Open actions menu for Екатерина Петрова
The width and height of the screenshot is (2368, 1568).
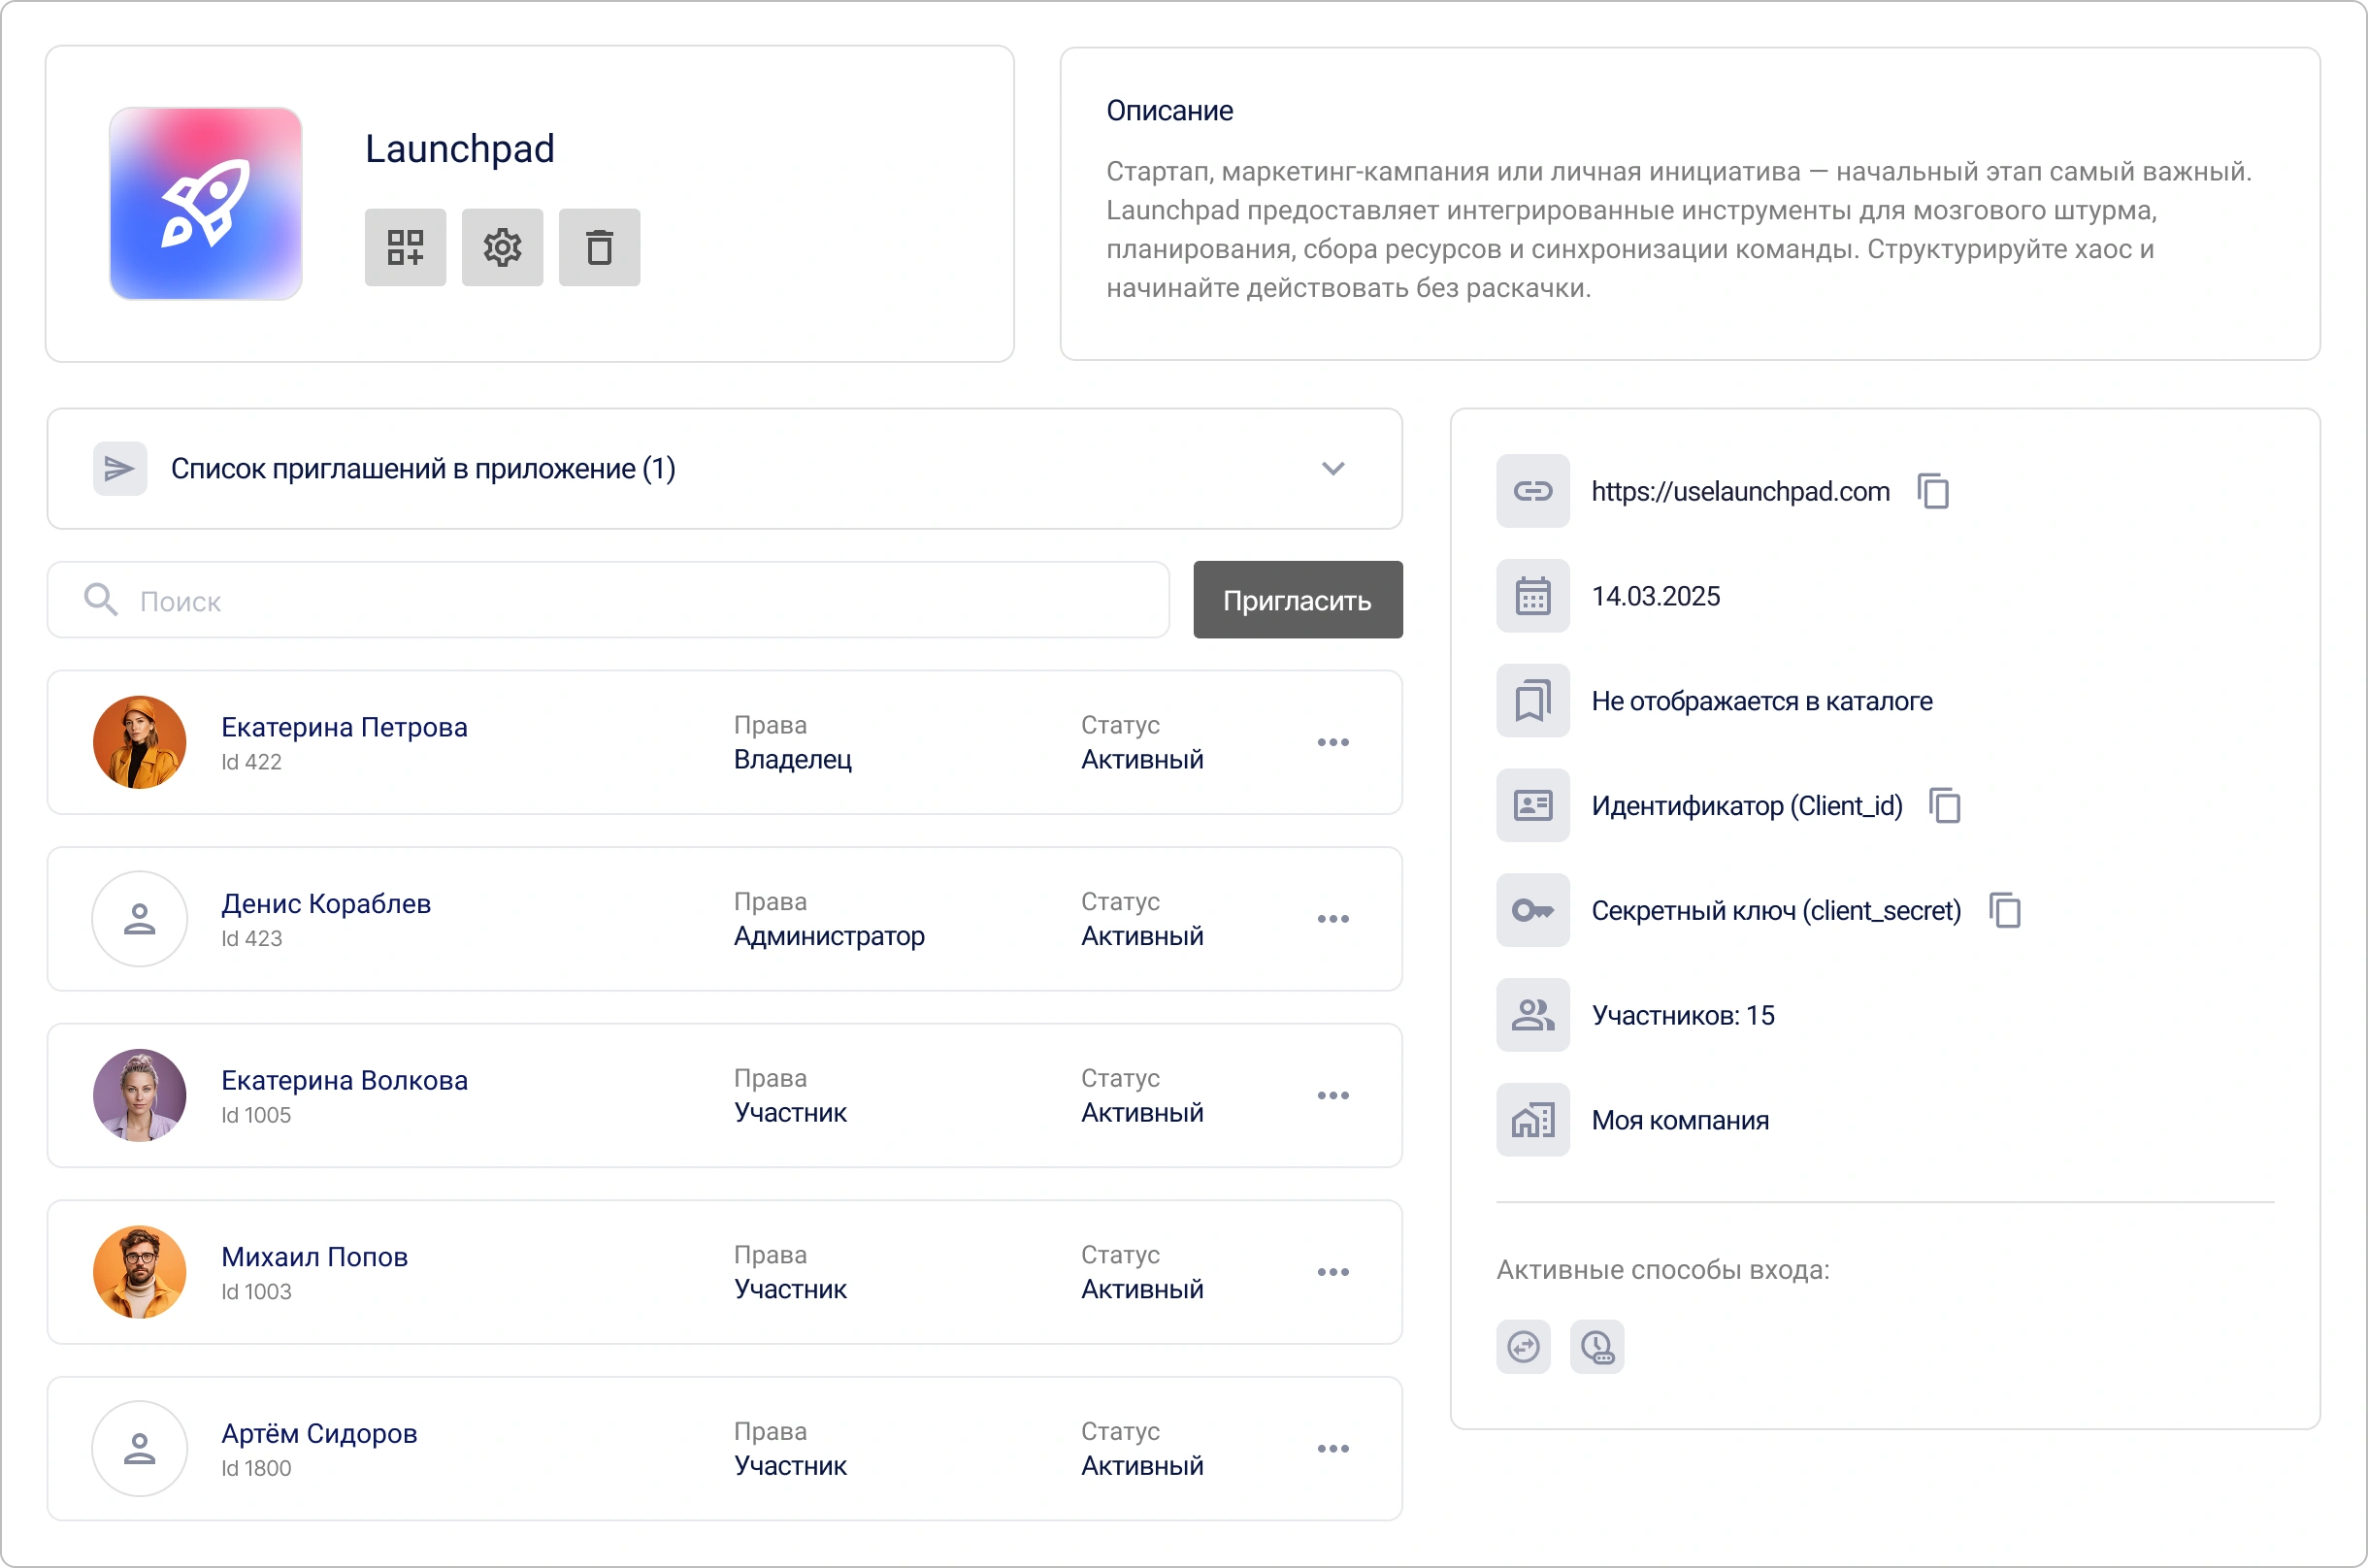click(x=1333, y=742)
